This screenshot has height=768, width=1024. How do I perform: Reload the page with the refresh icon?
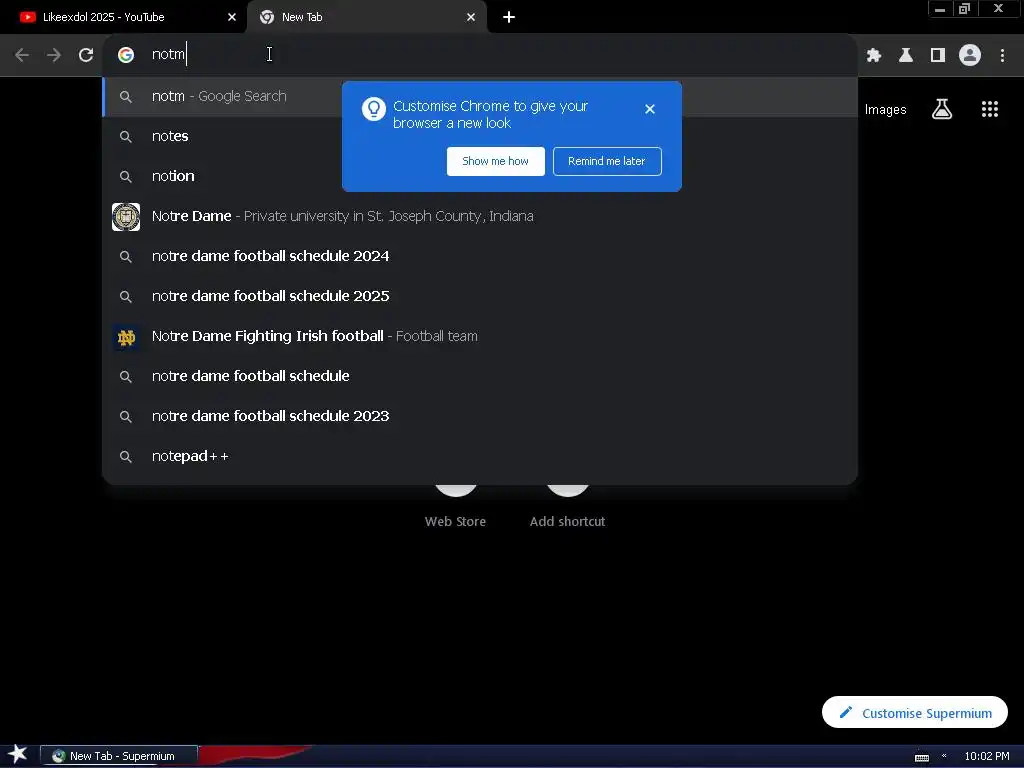point(86,55)
